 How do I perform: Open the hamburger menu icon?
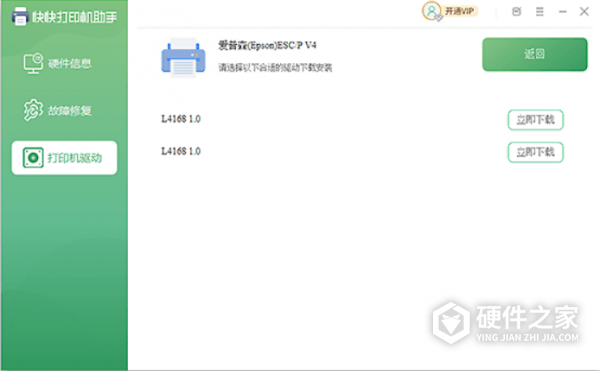tap(540, 11)
